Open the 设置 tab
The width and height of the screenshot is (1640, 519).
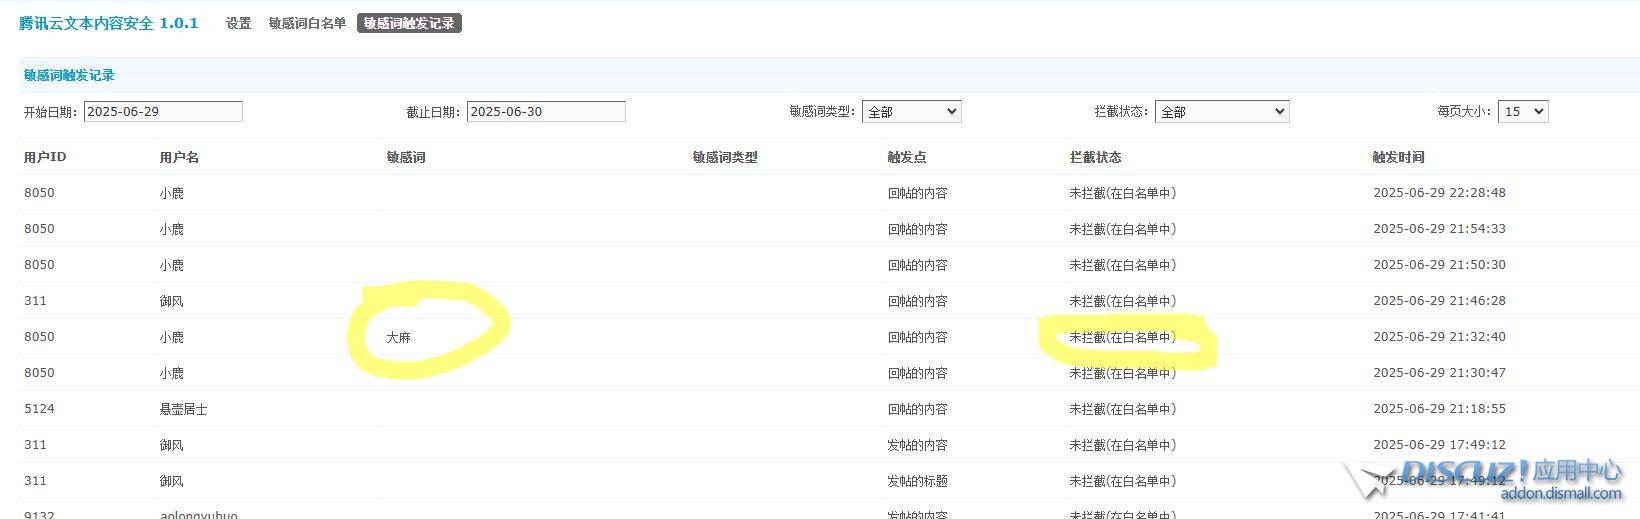tap(238, 23)
